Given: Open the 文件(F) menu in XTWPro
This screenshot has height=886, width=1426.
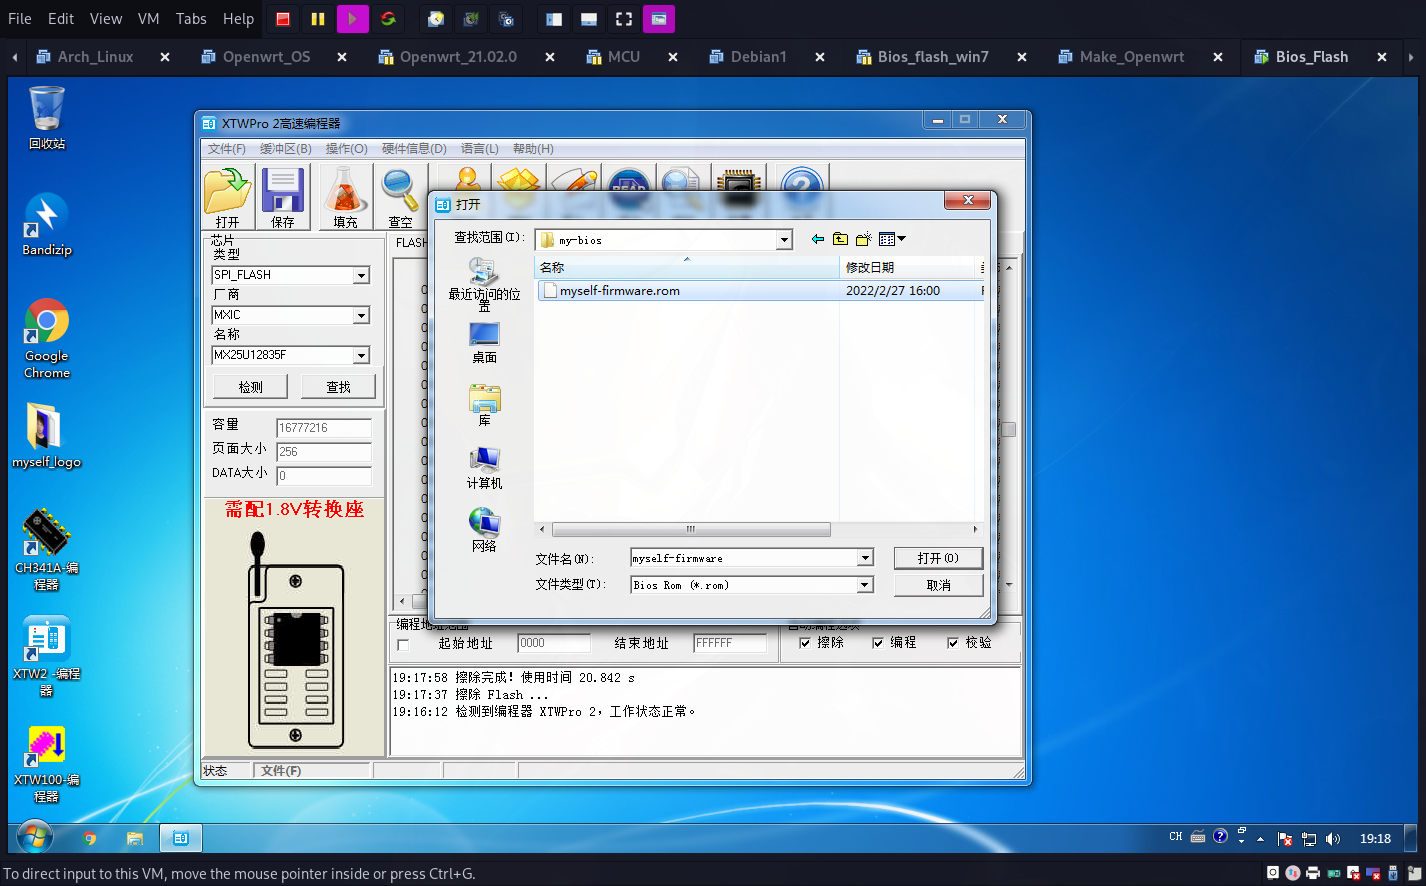Looking at the screenshot, I should click(x=226, y=148).
